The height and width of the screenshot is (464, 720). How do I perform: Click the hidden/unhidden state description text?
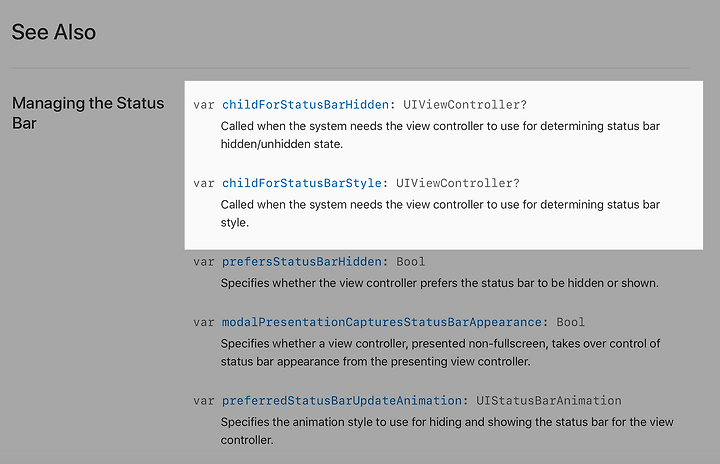coord(440,135)
